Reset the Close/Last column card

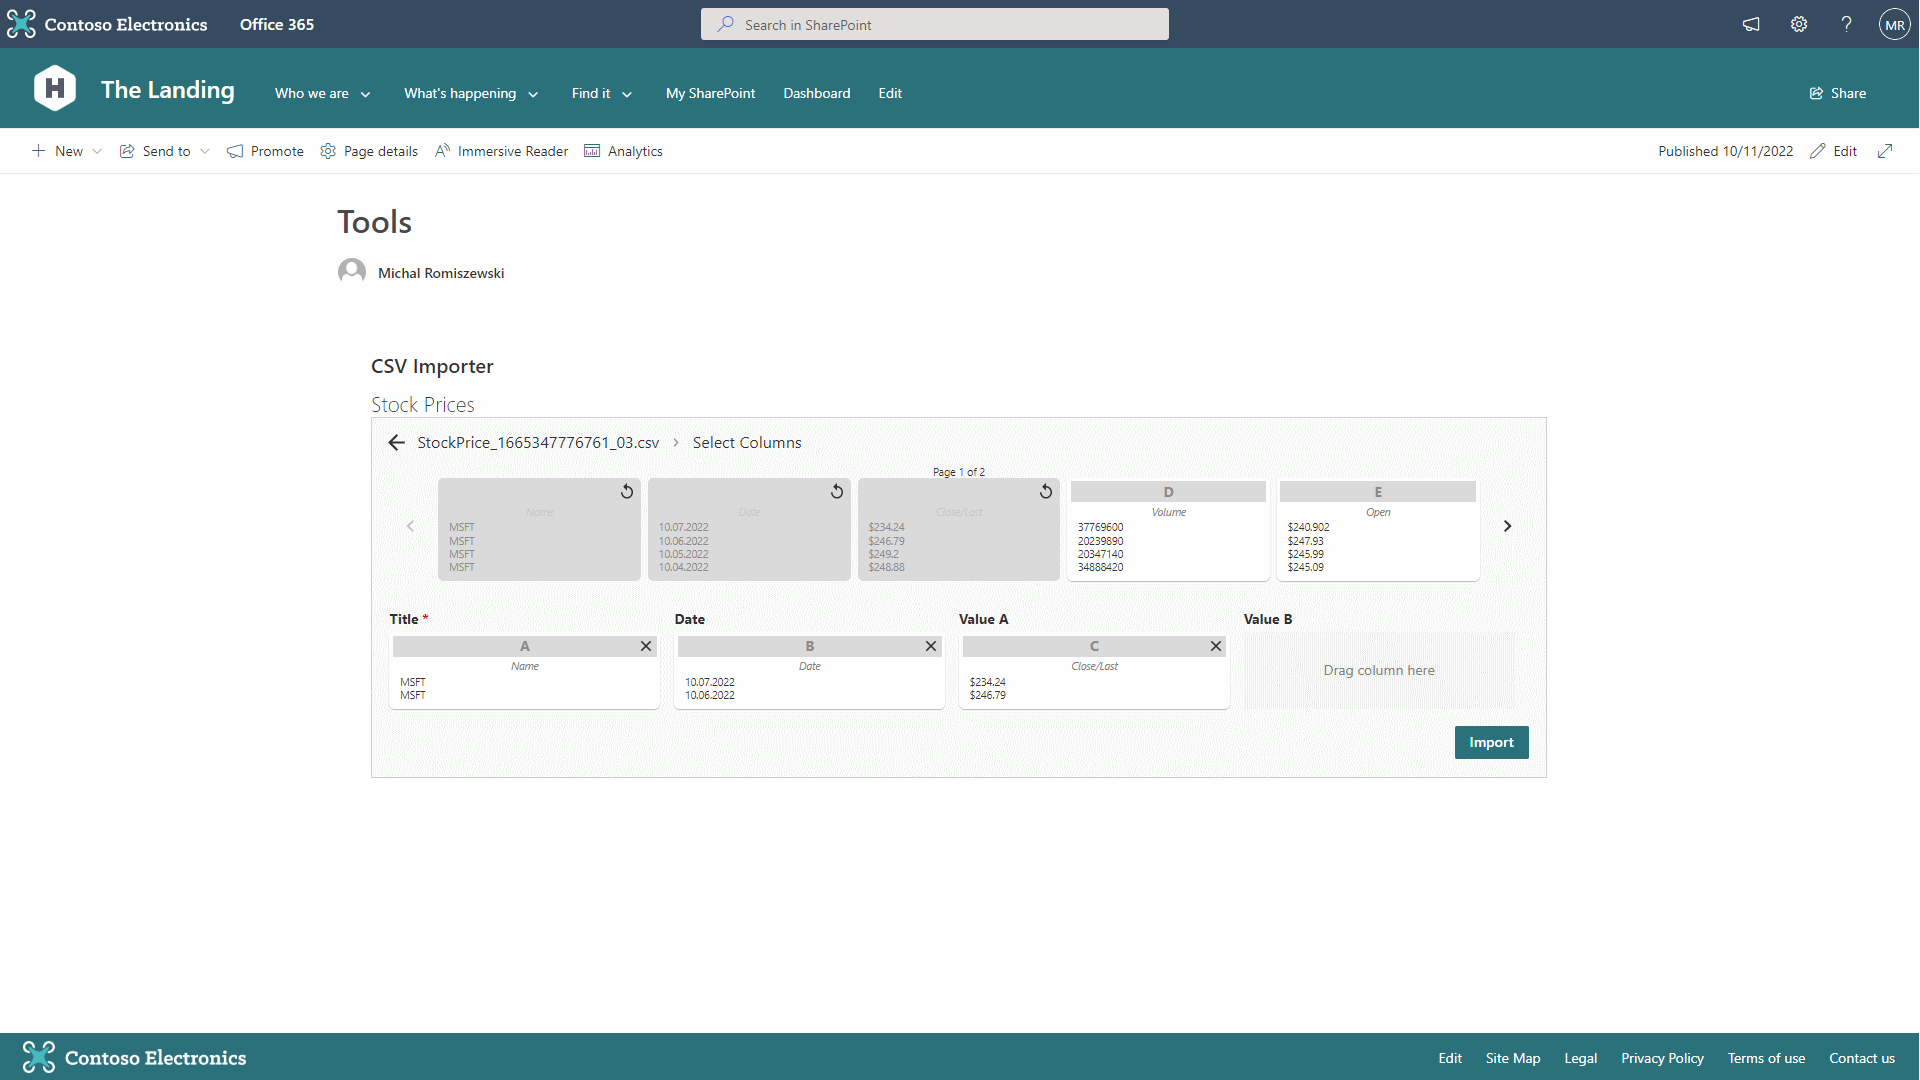(1046, 492)
